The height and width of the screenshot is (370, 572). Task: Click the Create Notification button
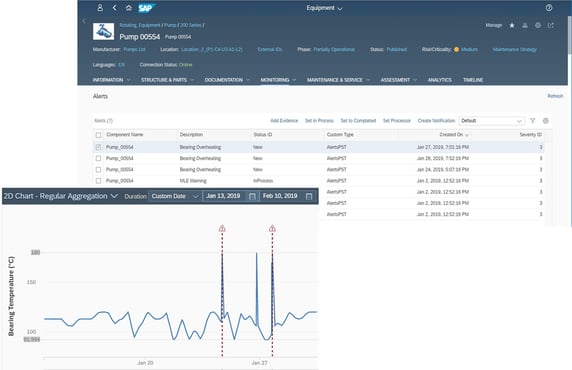(x=436, y=121)
